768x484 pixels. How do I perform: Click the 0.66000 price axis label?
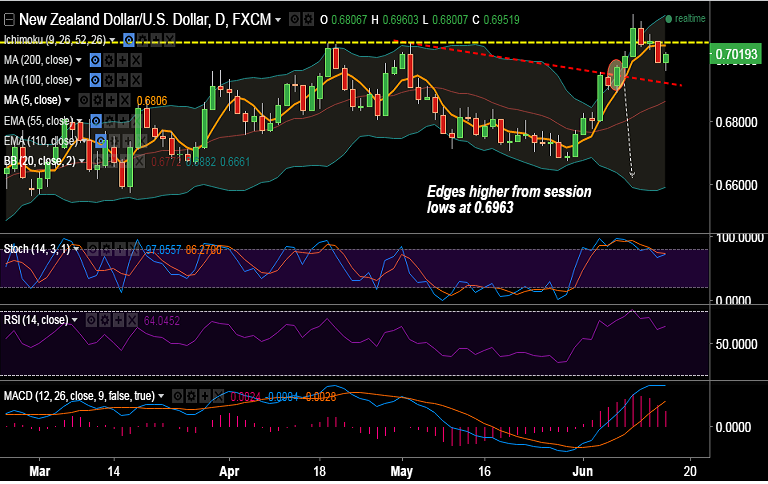736,186
